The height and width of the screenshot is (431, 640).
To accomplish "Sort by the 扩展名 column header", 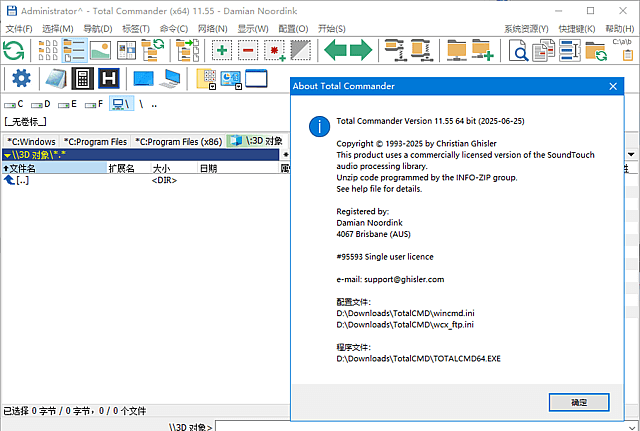I will (129, 168).
